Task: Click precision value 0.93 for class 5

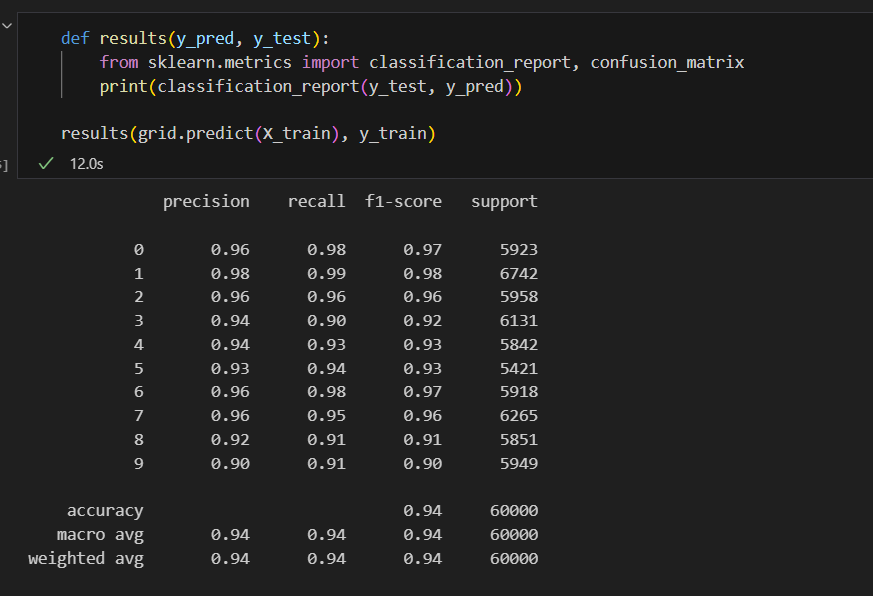Action: point(230,369)
